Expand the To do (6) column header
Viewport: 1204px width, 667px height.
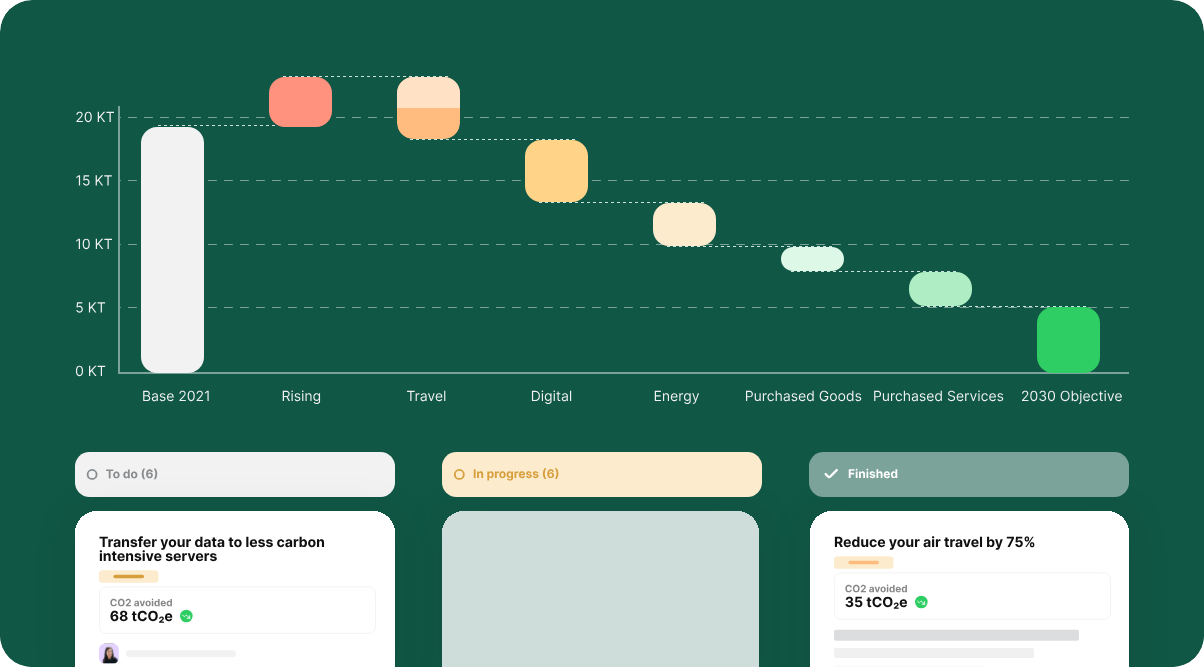234,474
